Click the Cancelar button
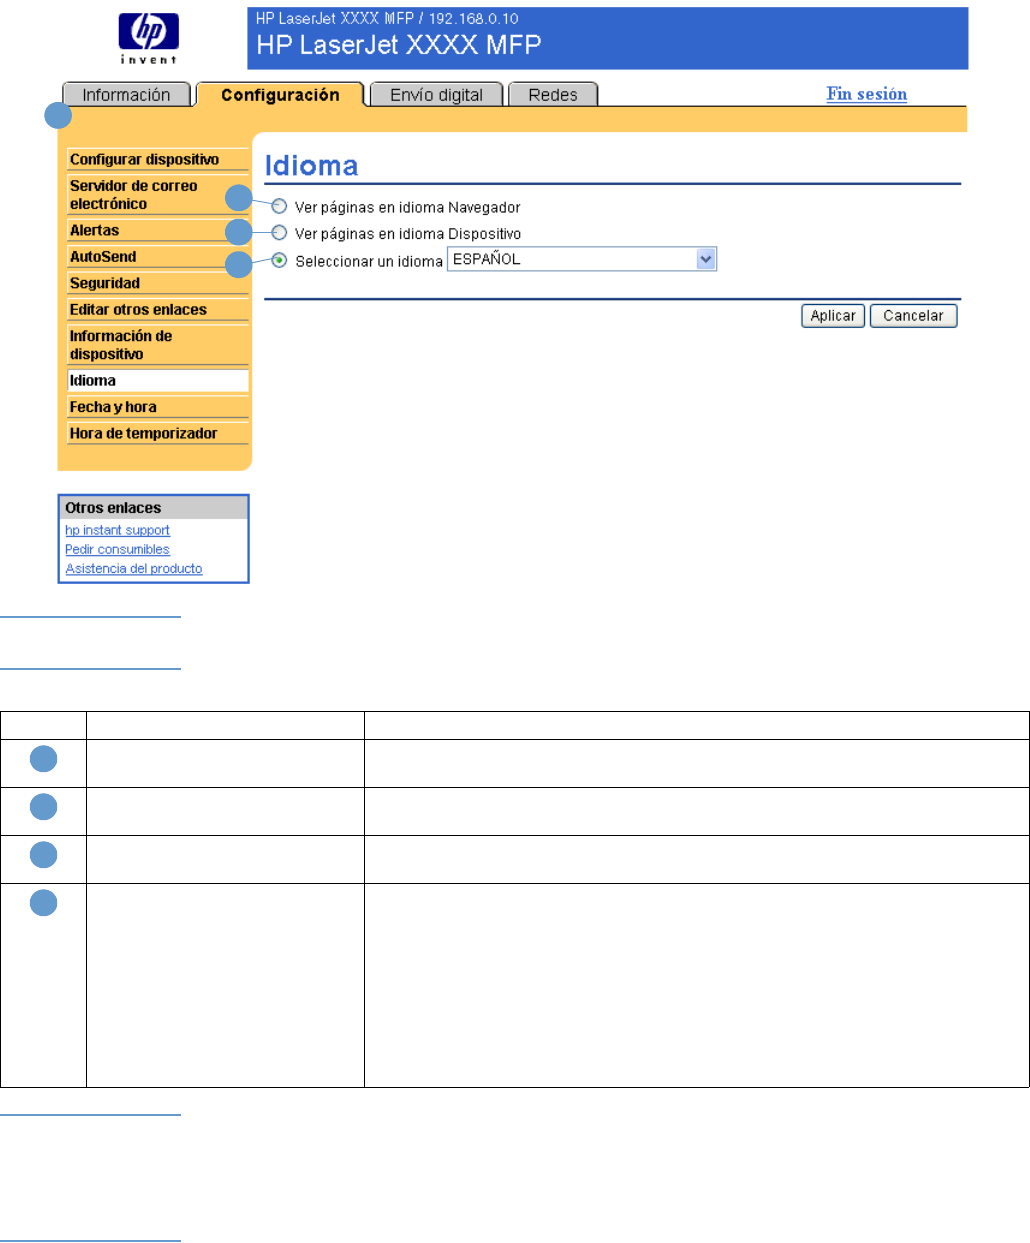The image size is (1030, 1243). click(x=913, y=316)
